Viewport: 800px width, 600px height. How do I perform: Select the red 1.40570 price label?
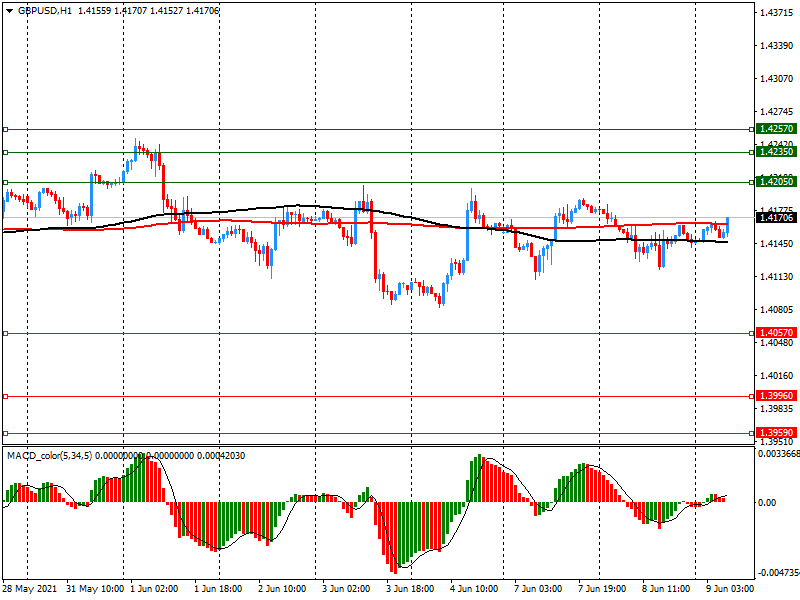coord(776,333)
